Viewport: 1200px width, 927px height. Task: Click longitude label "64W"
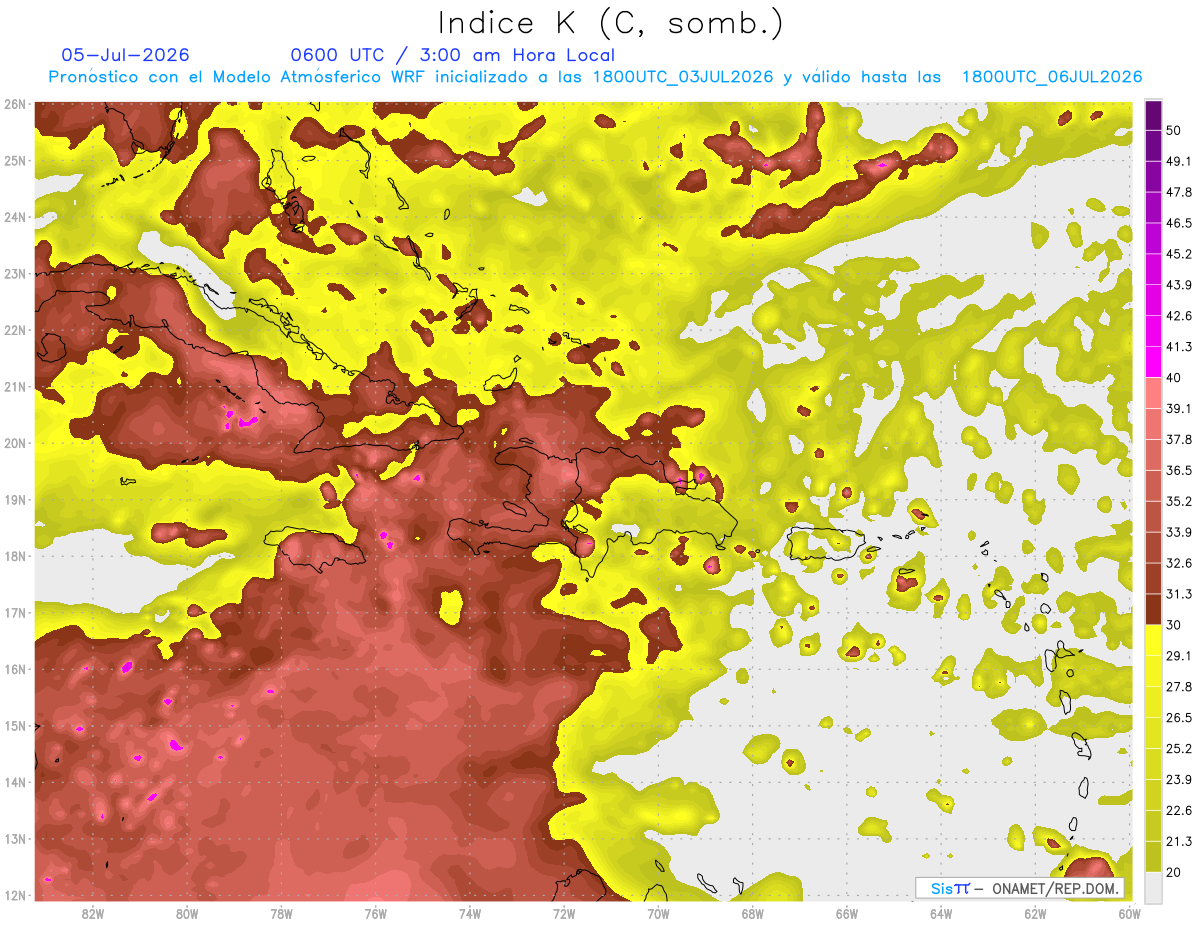(941, 914)
